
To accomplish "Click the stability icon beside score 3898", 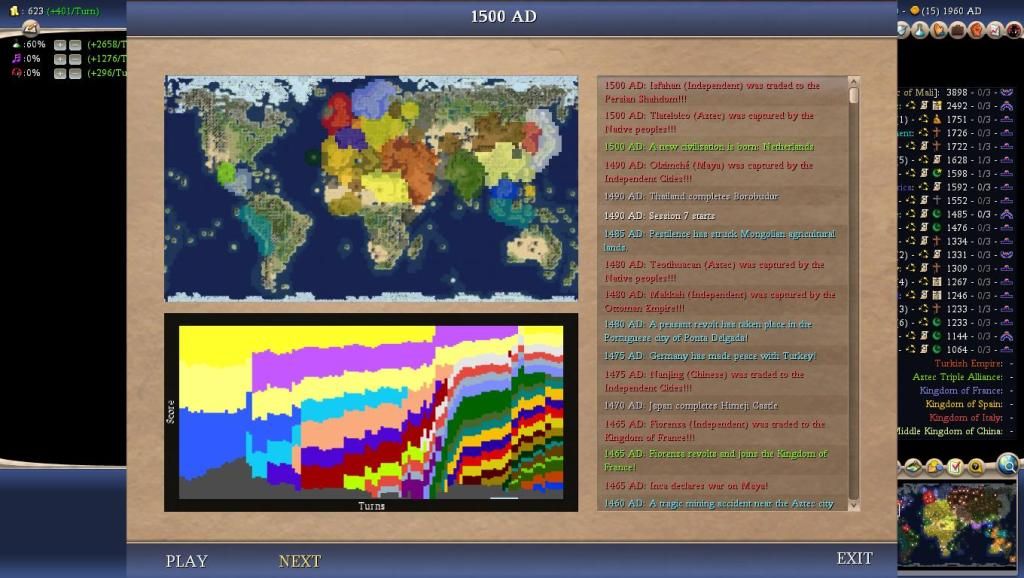I will pos(1006,93).
